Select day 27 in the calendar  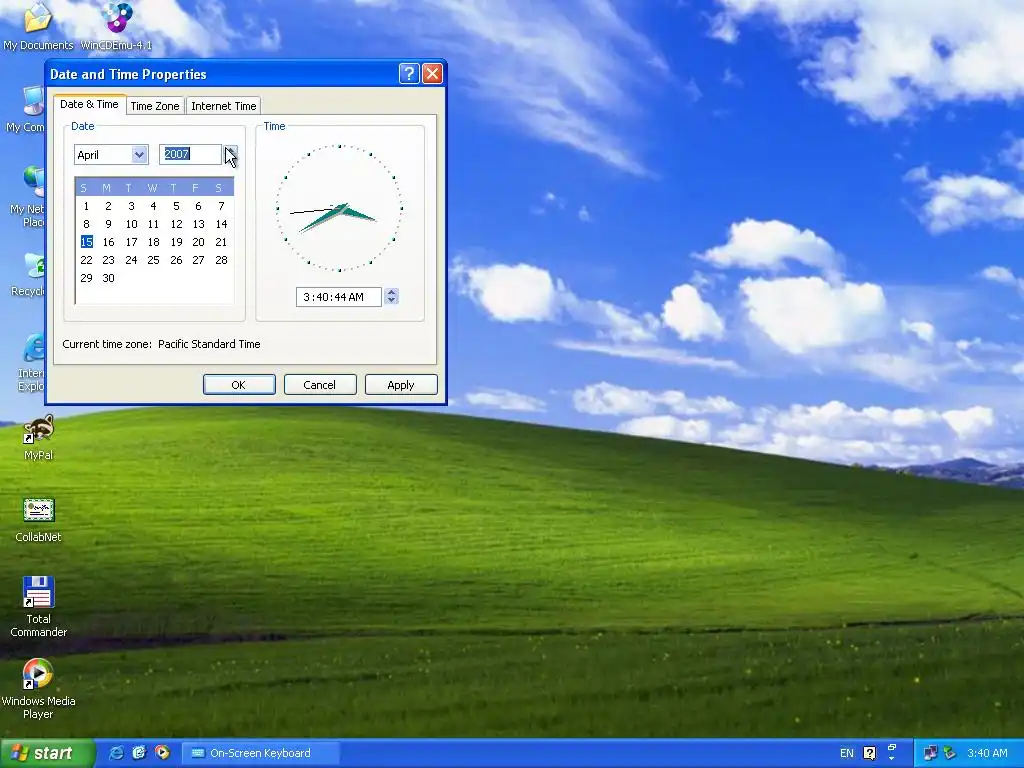tap(199, 260)
